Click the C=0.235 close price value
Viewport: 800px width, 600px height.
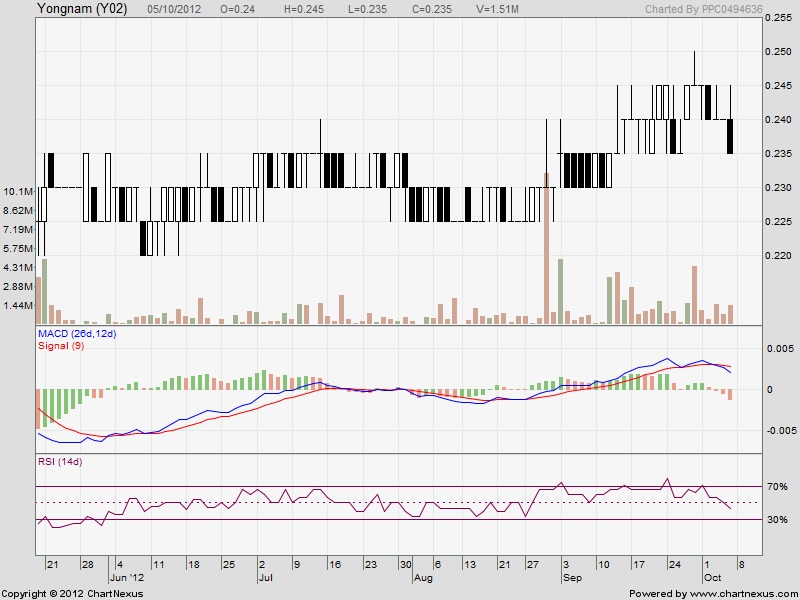click(x=431, y=9)
